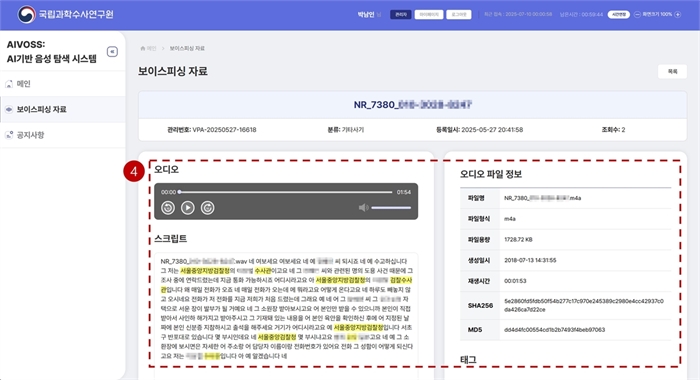The image size is (700, 380).
Task: Mute audio via the speaker icon
Action: 363,208
